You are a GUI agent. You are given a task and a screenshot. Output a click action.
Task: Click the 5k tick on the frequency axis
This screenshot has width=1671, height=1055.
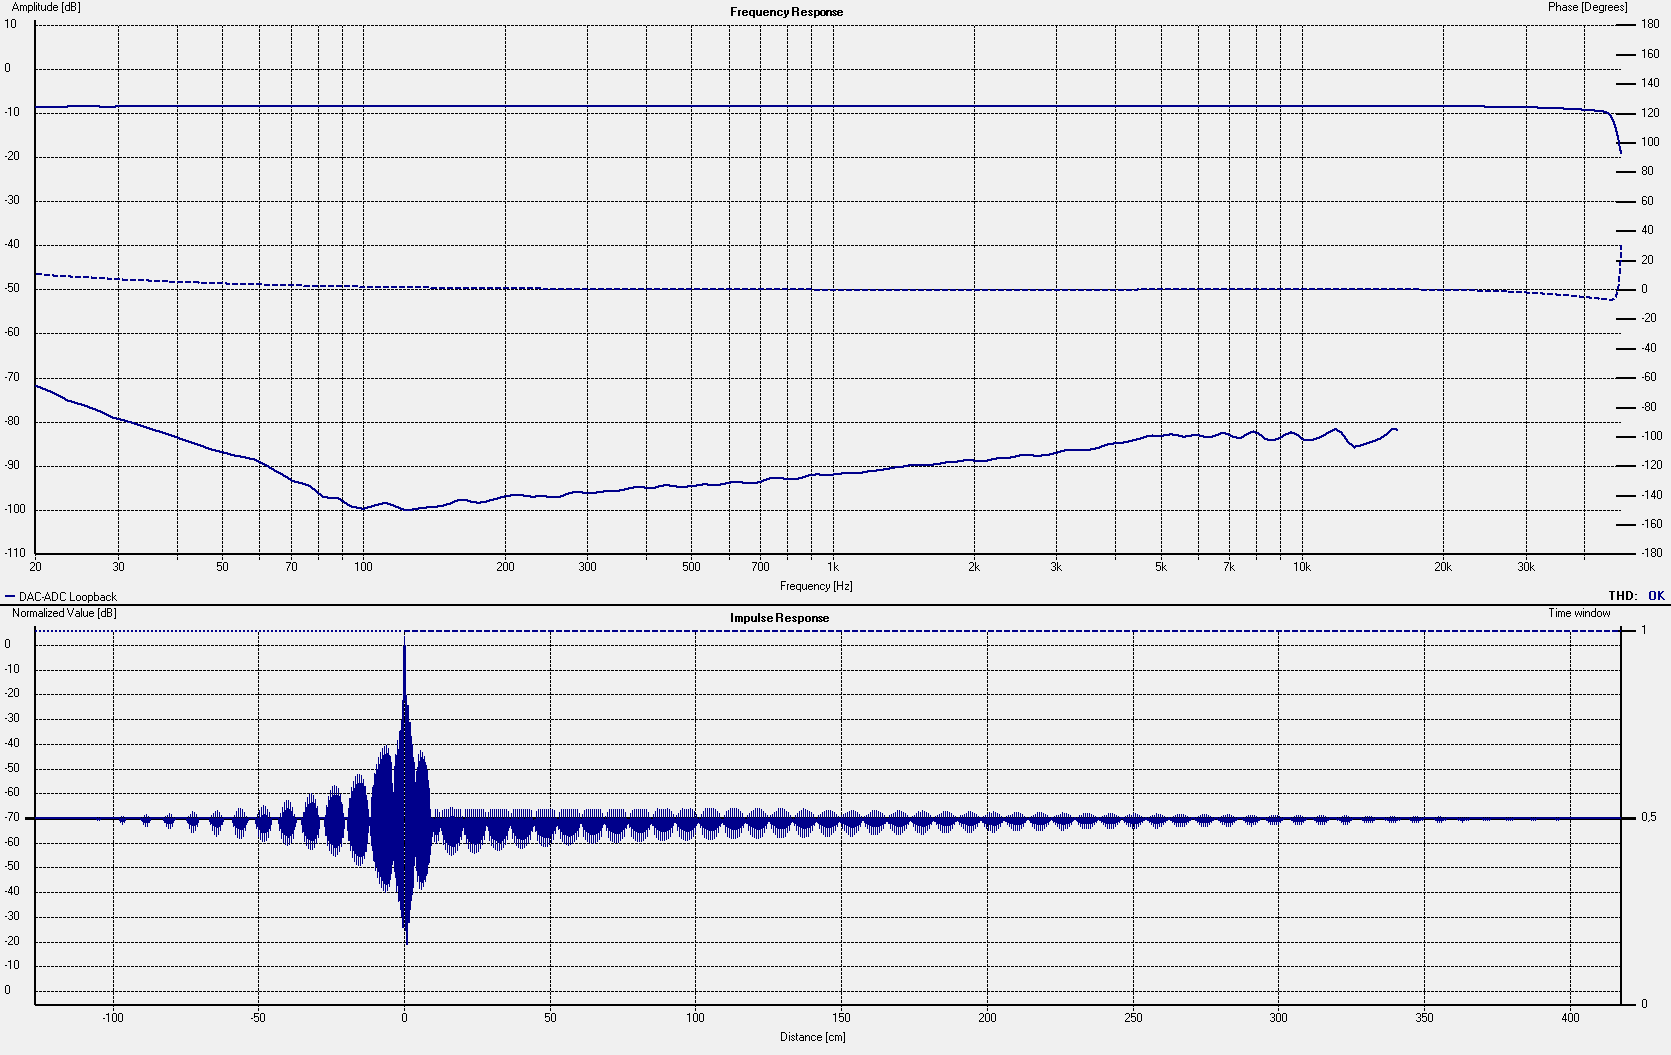tap(1161, 567)
